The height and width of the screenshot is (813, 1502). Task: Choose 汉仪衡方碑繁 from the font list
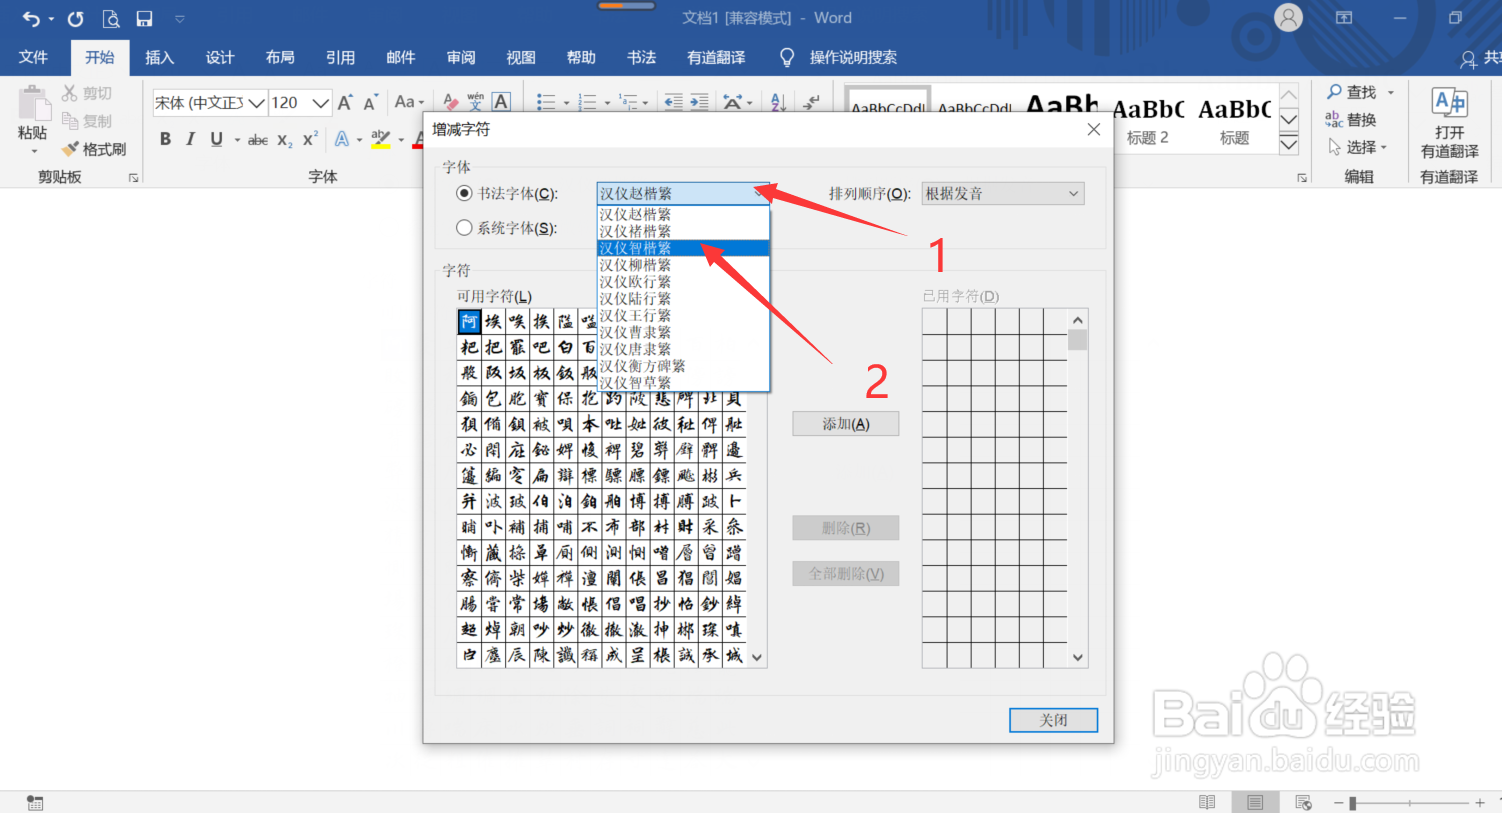(683, 366)
